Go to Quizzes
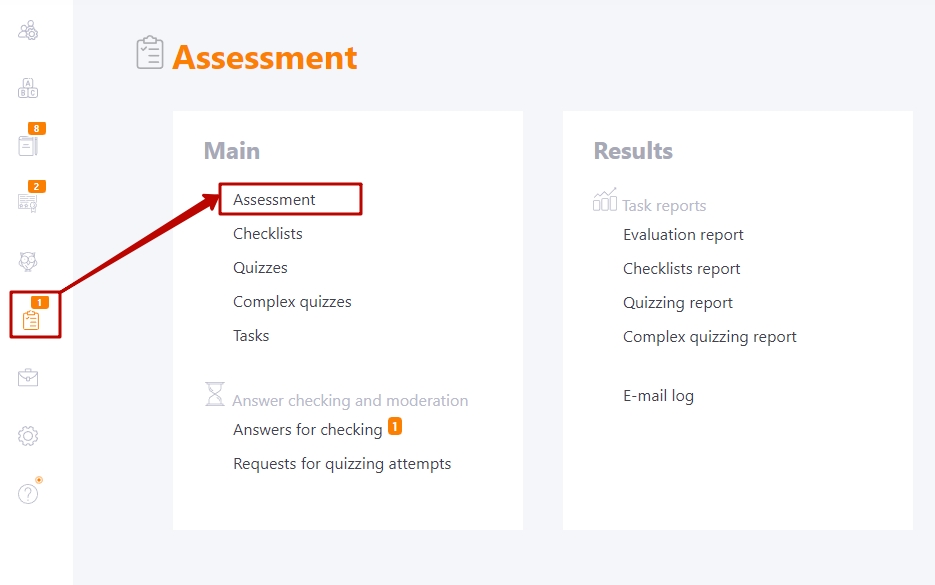 point(260,268)
